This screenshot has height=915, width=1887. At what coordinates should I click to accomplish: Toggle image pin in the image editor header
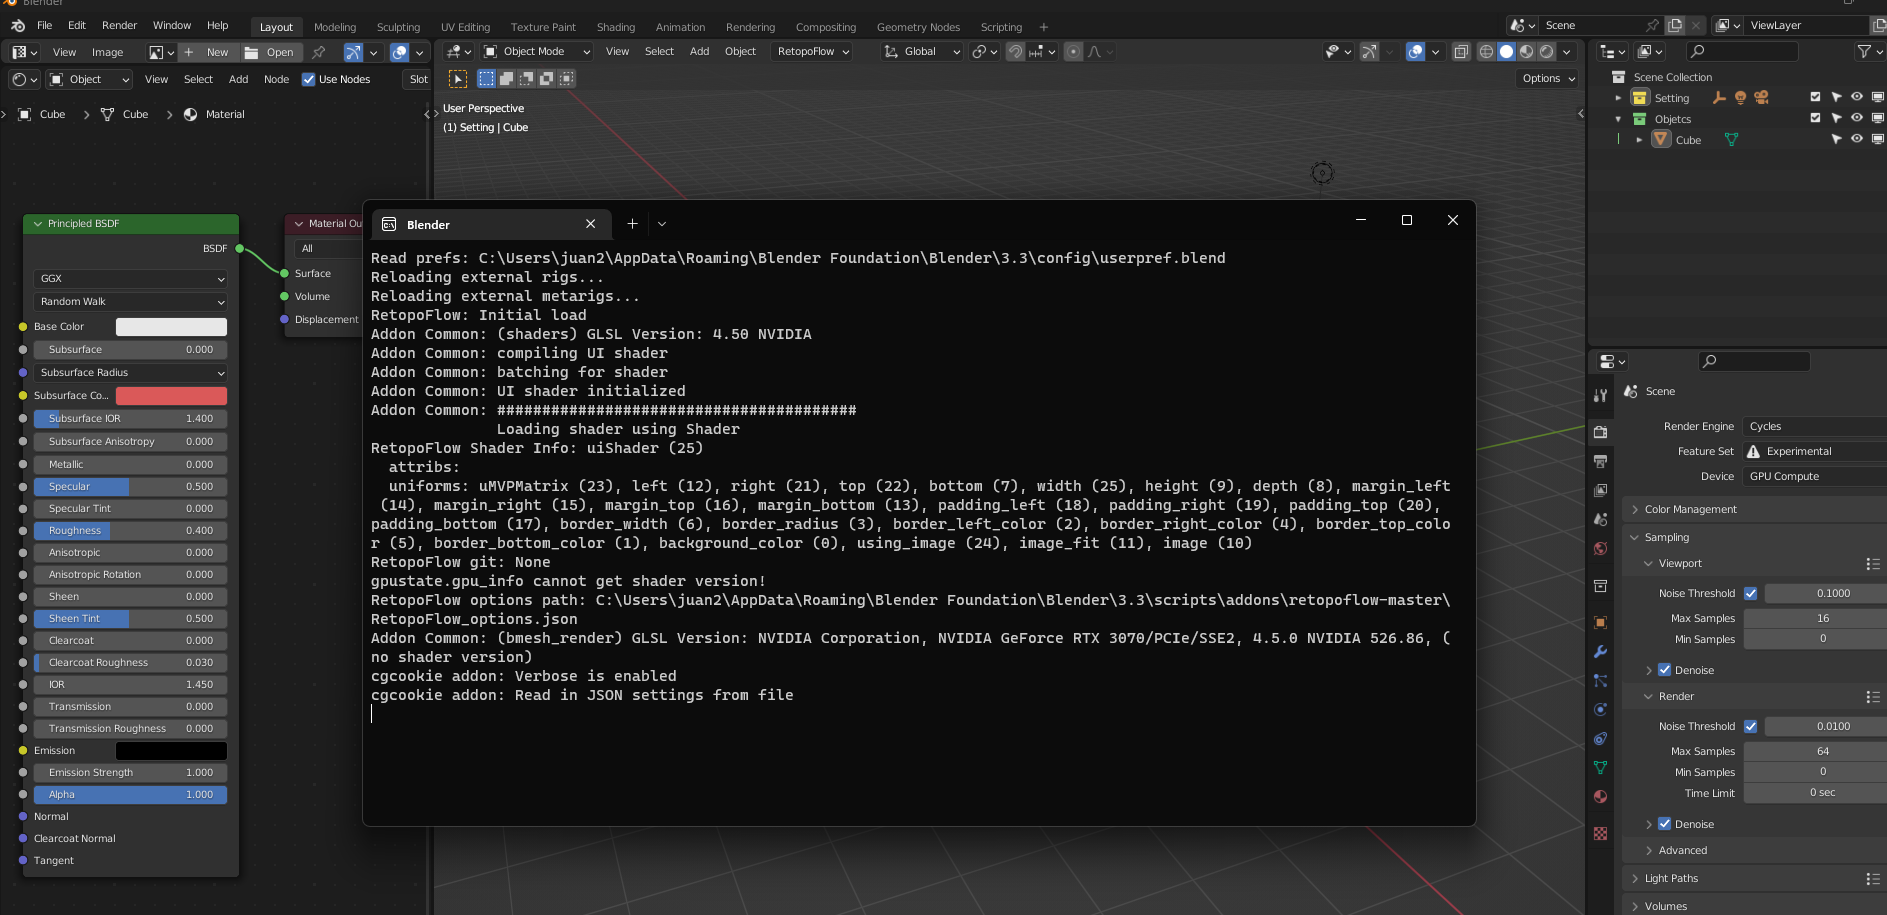[319, 52]
